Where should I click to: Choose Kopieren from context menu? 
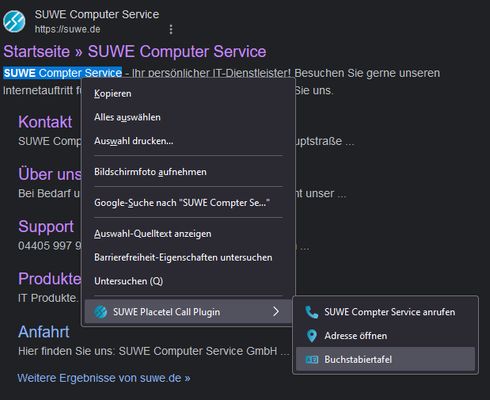[188, 93]
